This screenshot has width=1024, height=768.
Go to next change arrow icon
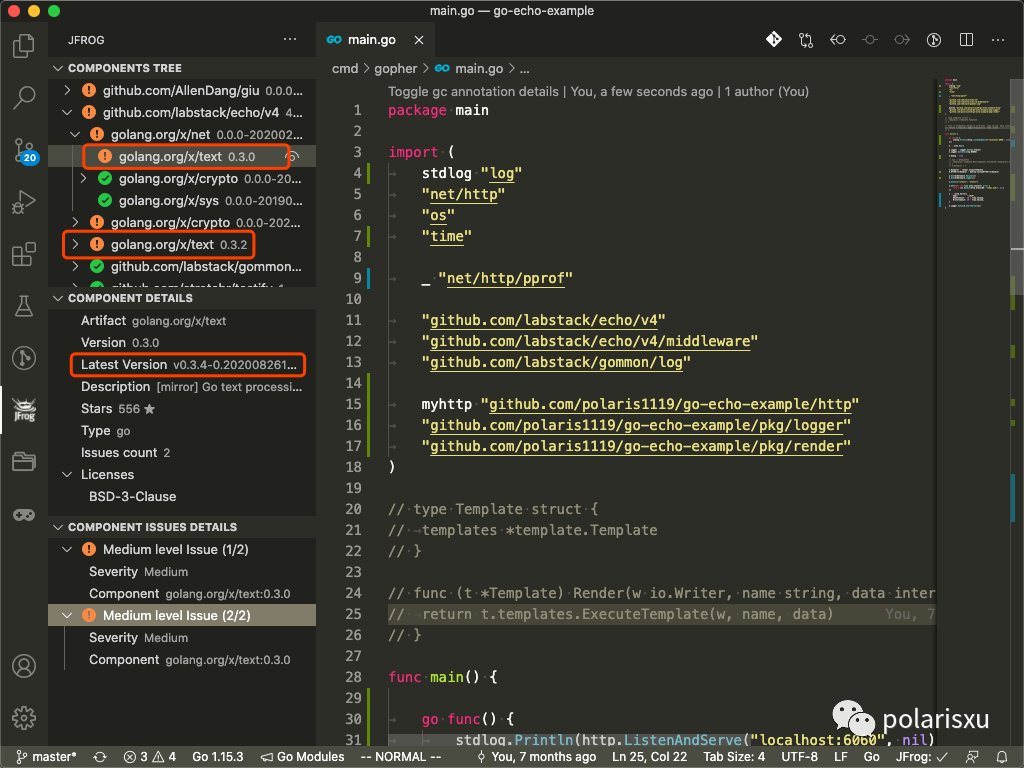902,40
